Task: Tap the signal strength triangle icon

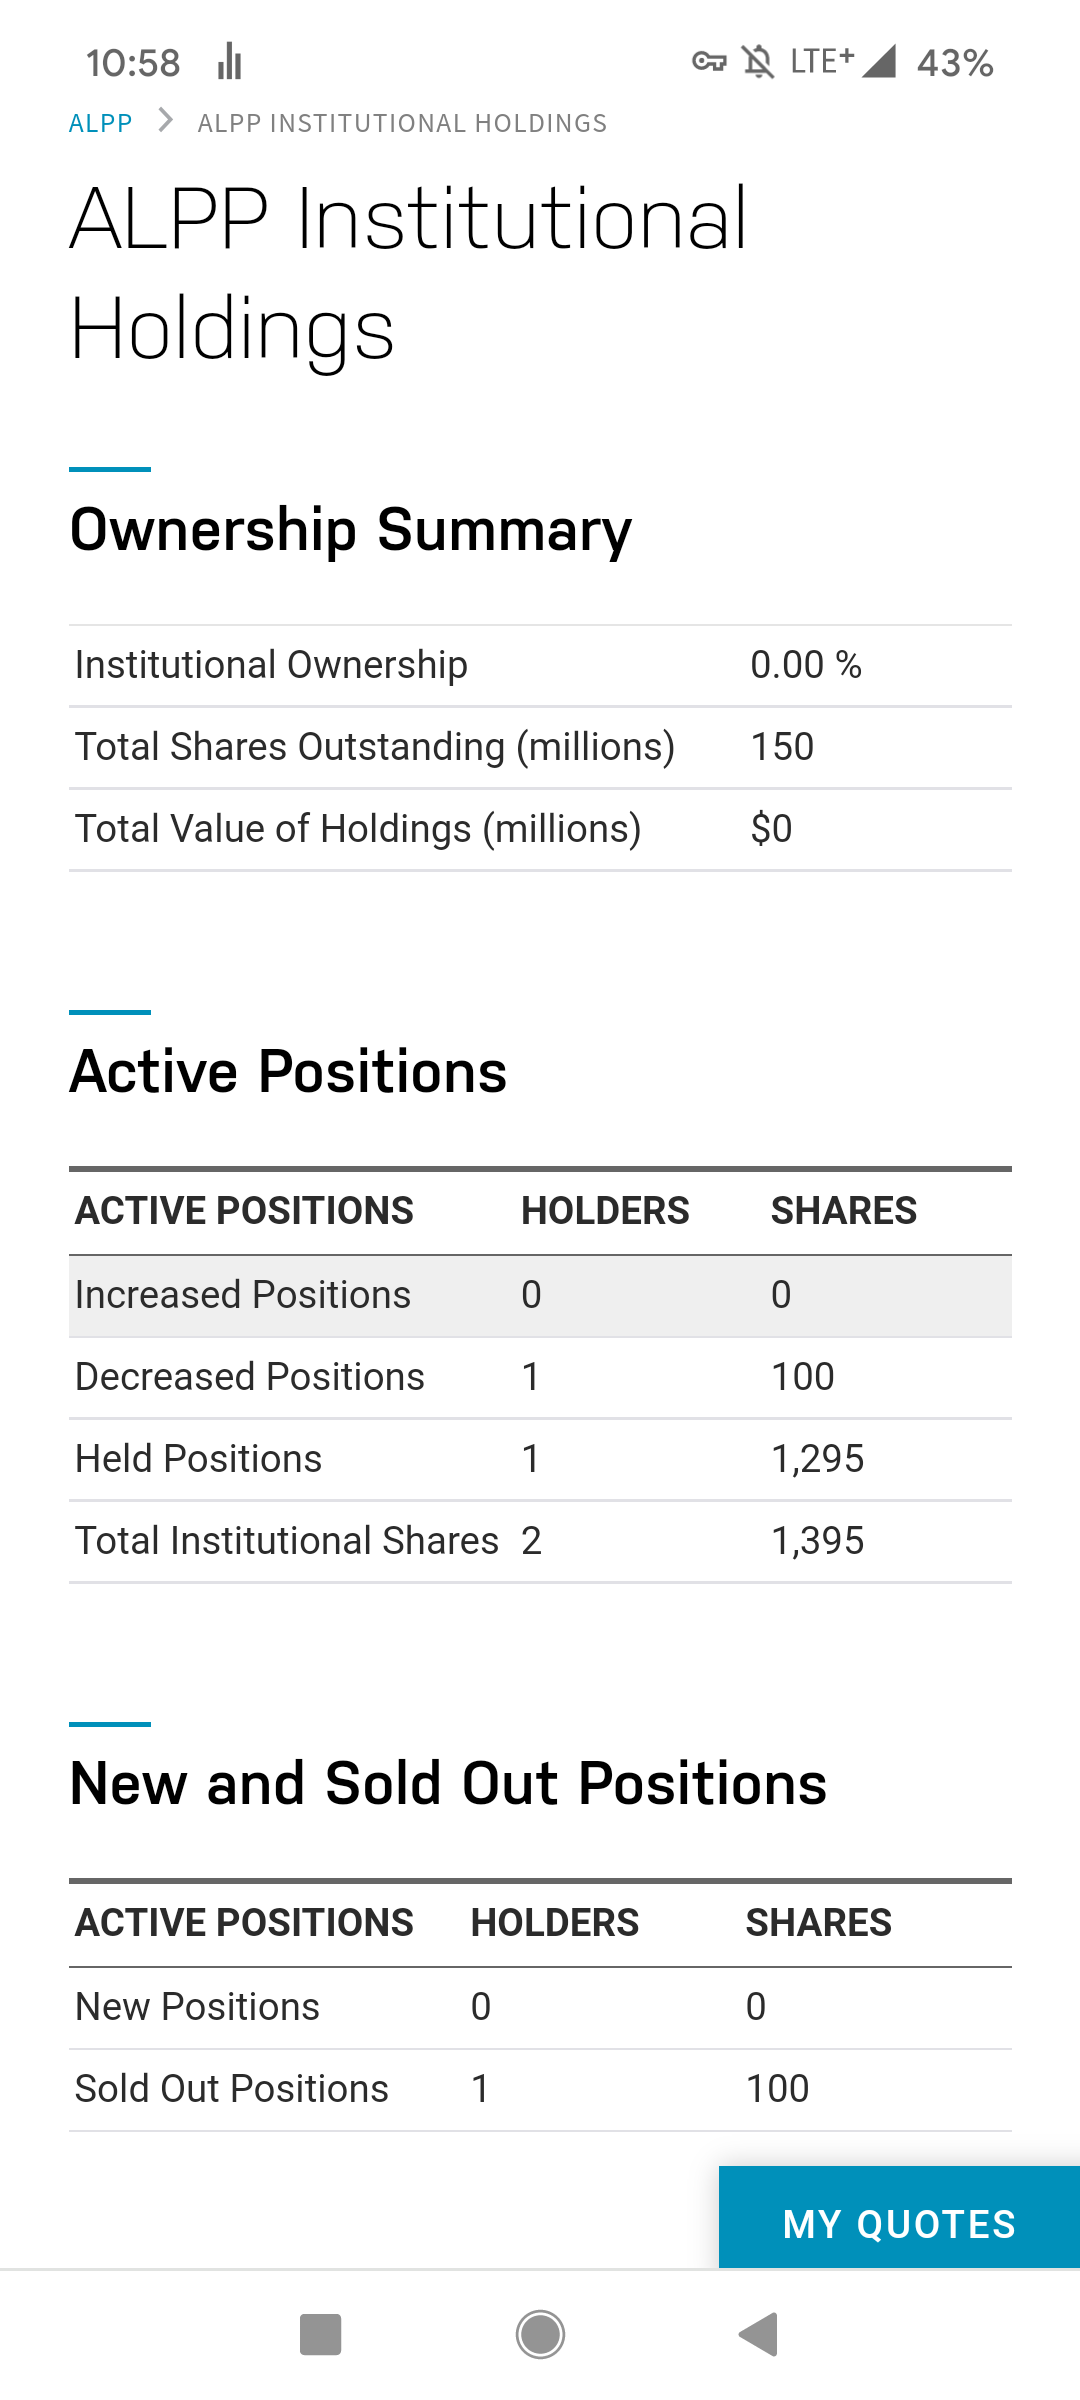Action: (879, 62)
